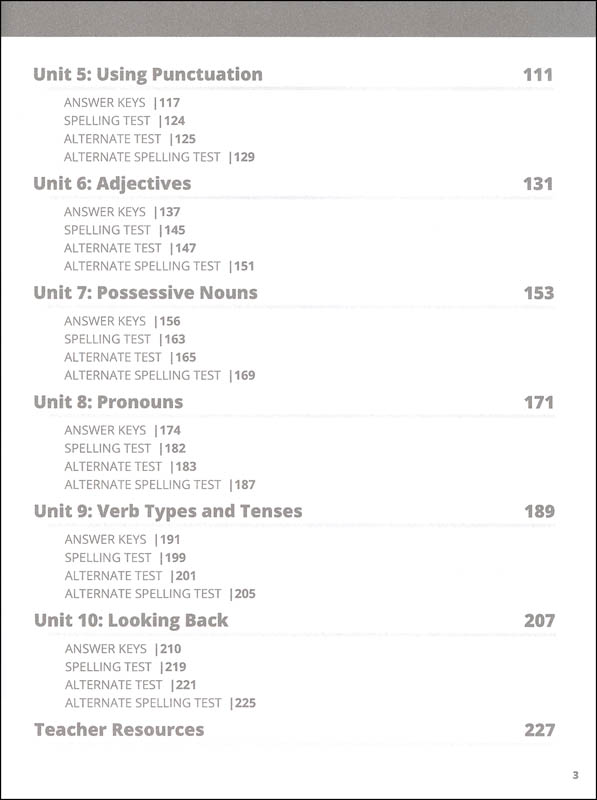Click page number 171 beside Pronouns
Viewport: 597px width, 800px height.
pyautogui.click(x=539, y=403)
